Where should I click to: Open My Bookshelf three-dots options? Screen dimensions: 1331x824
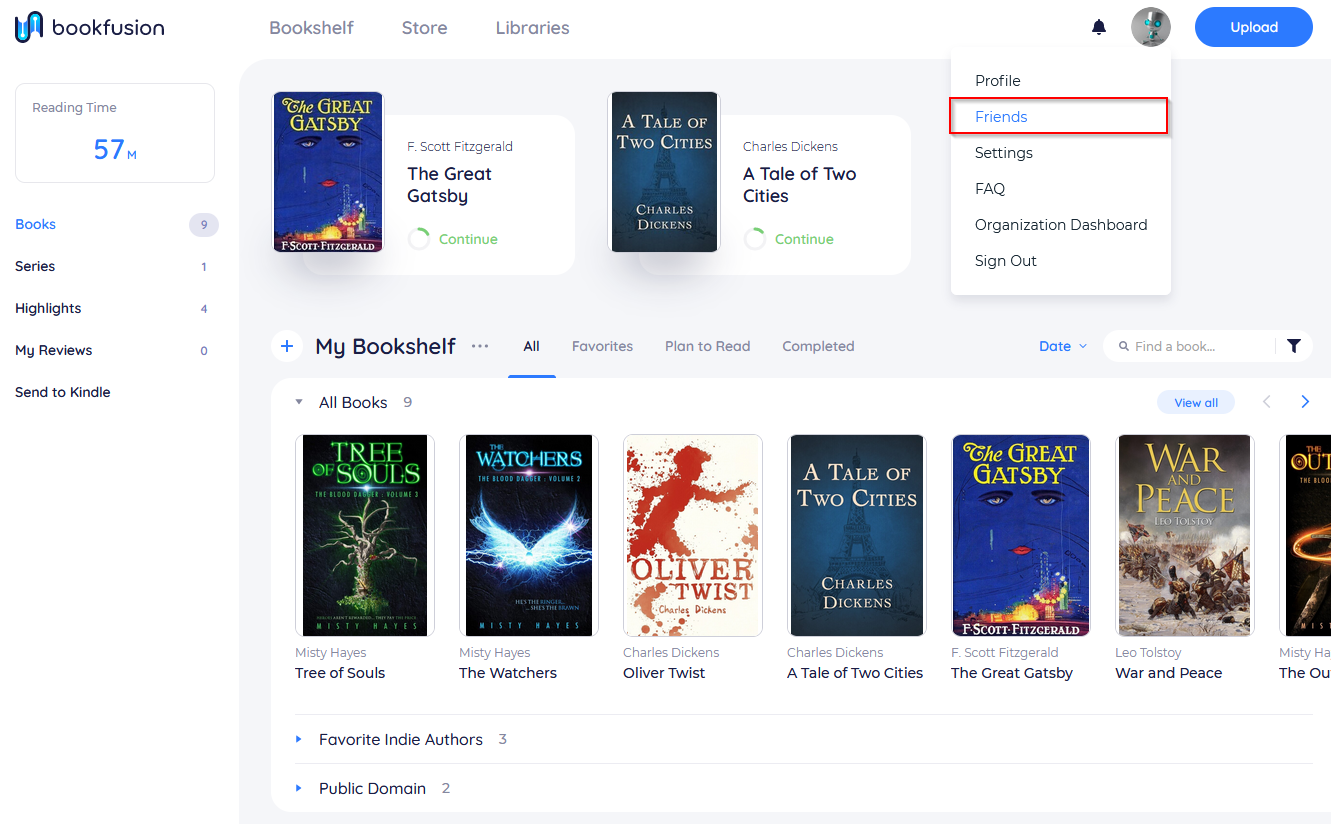[x=480, y=346]
